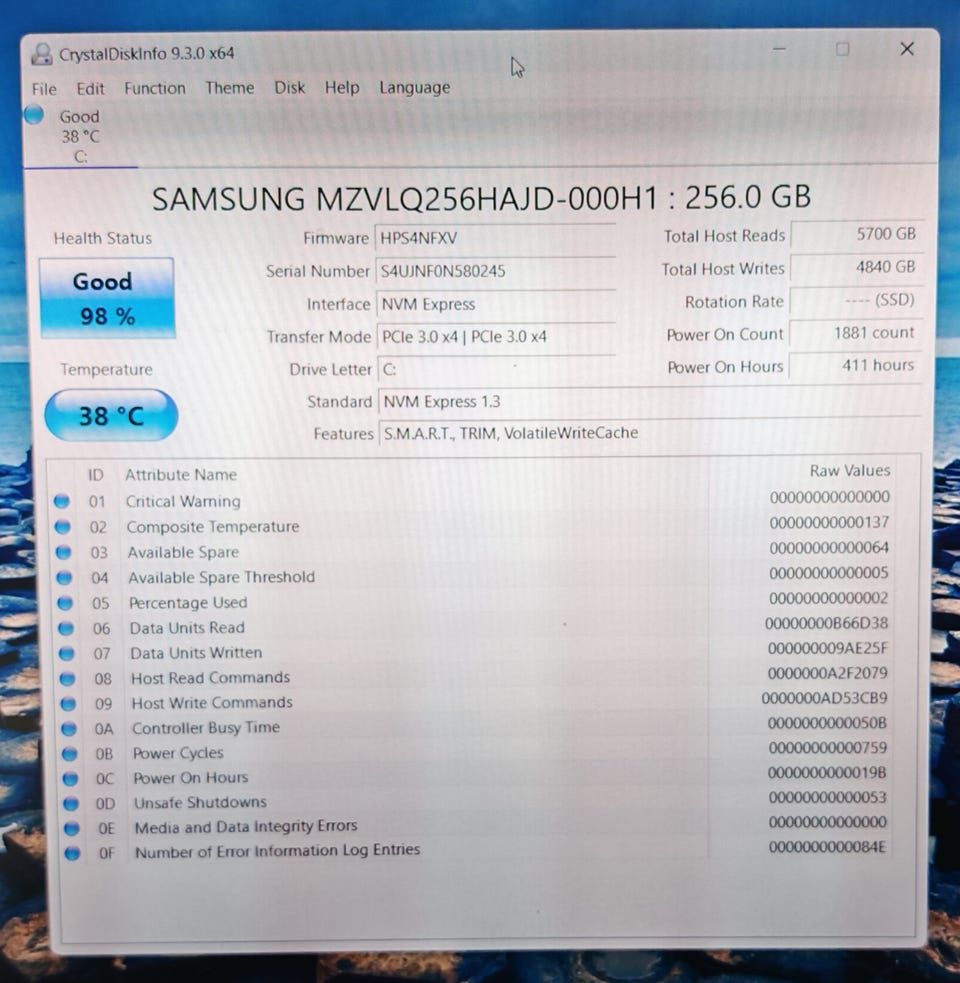The image size is (960, 983).
Task: Click the Firmware field HPS4NFXV
Action: pos(495,238)
